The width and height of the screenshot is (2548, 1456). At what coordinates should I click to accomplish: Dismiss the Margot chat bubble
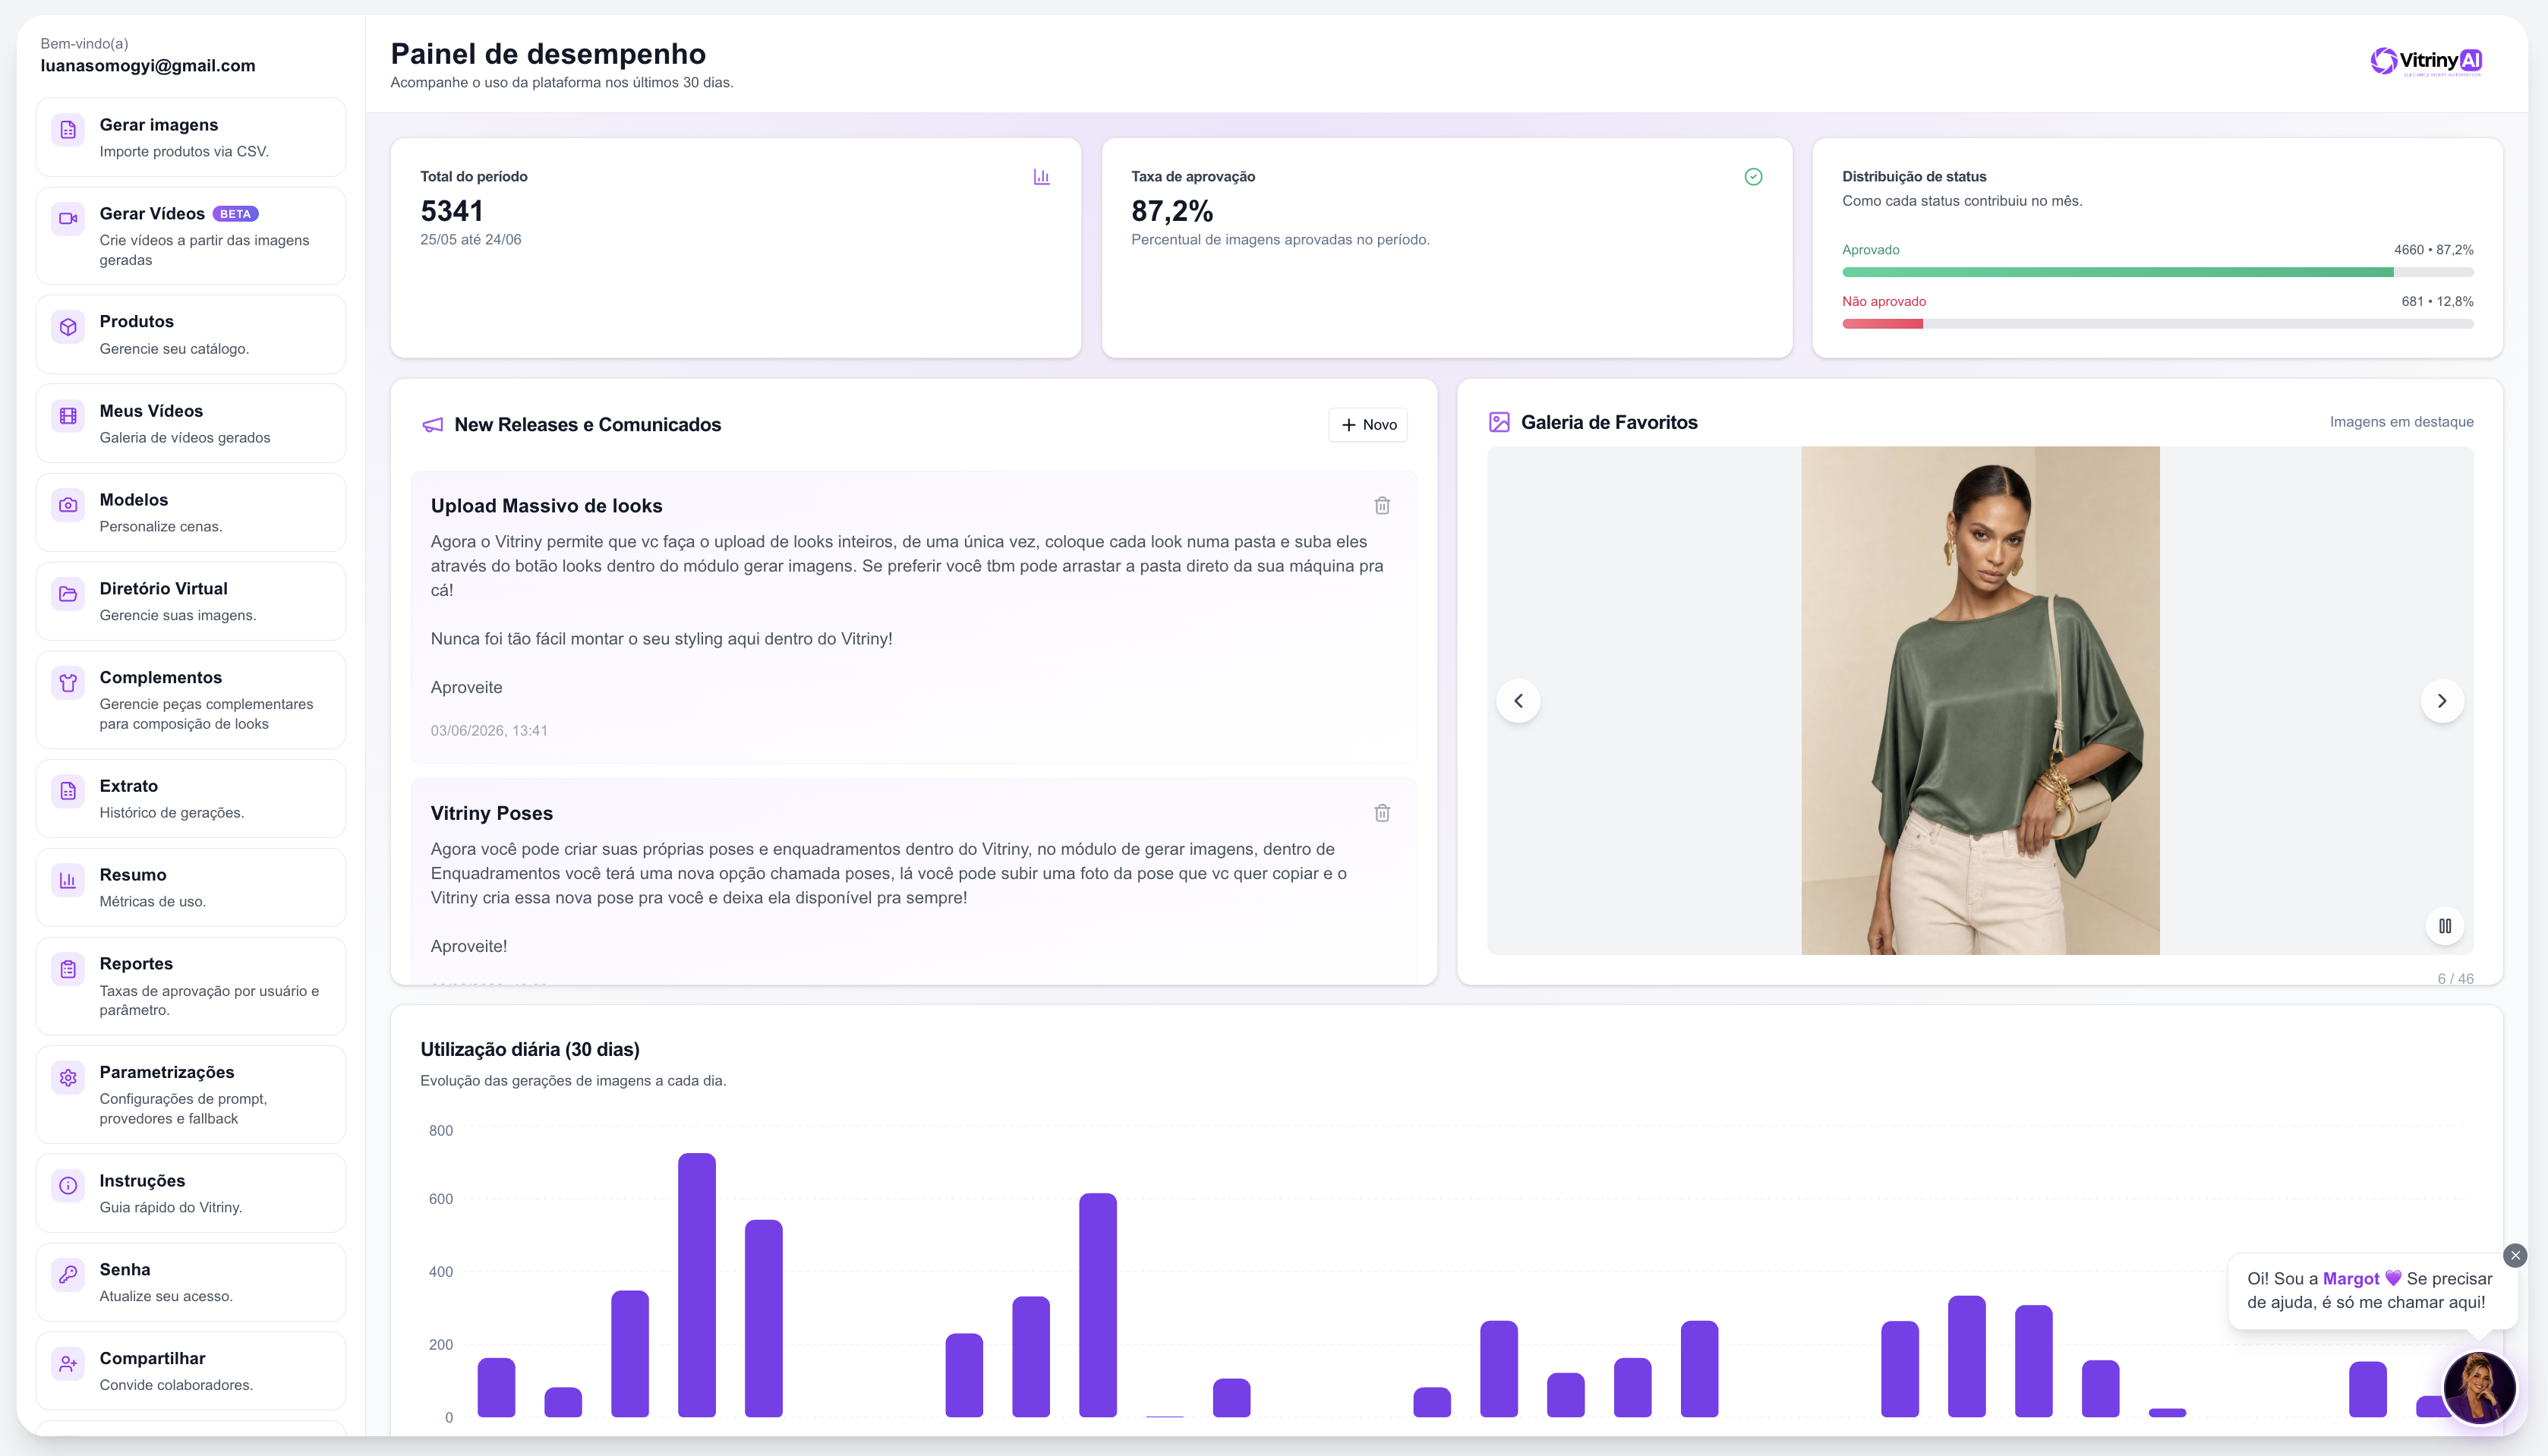coord(2515,1255)
